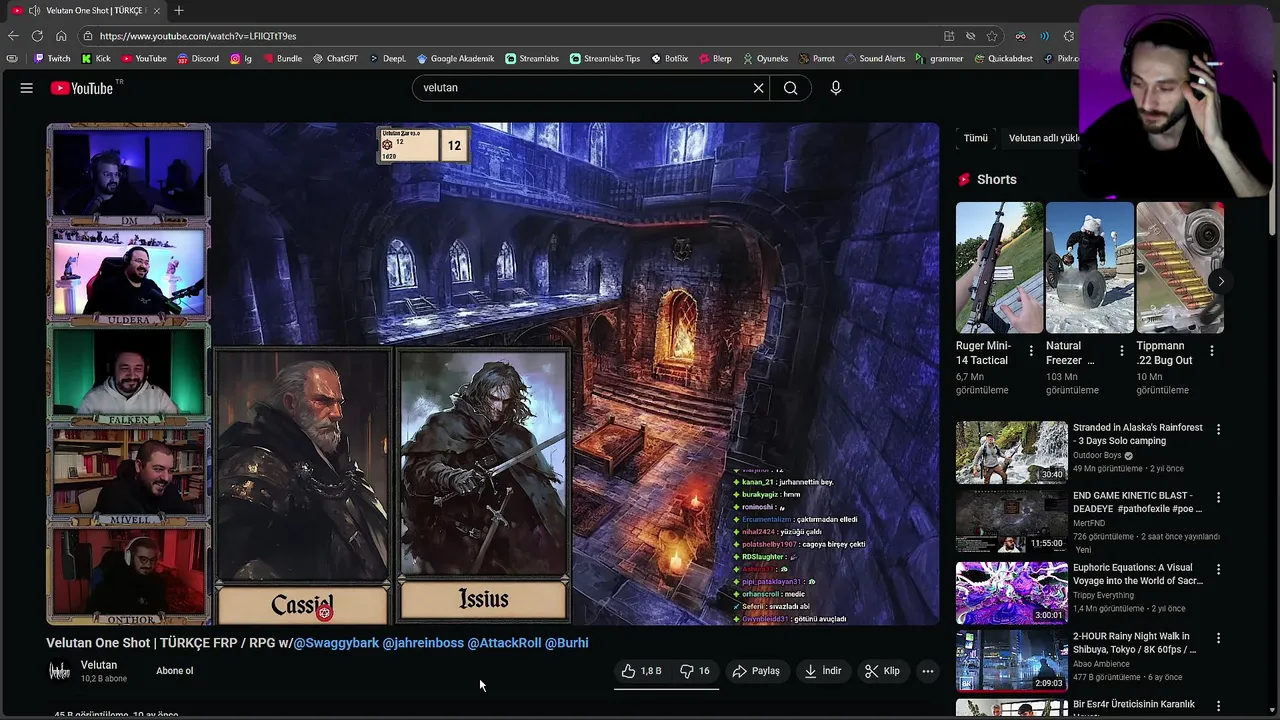Image resolution: width=1280 pixels, height=720 pixels.
Task: Play the Stranded in Alaska's Rainforest thumbnail
Action: [x=1012, y=452]
